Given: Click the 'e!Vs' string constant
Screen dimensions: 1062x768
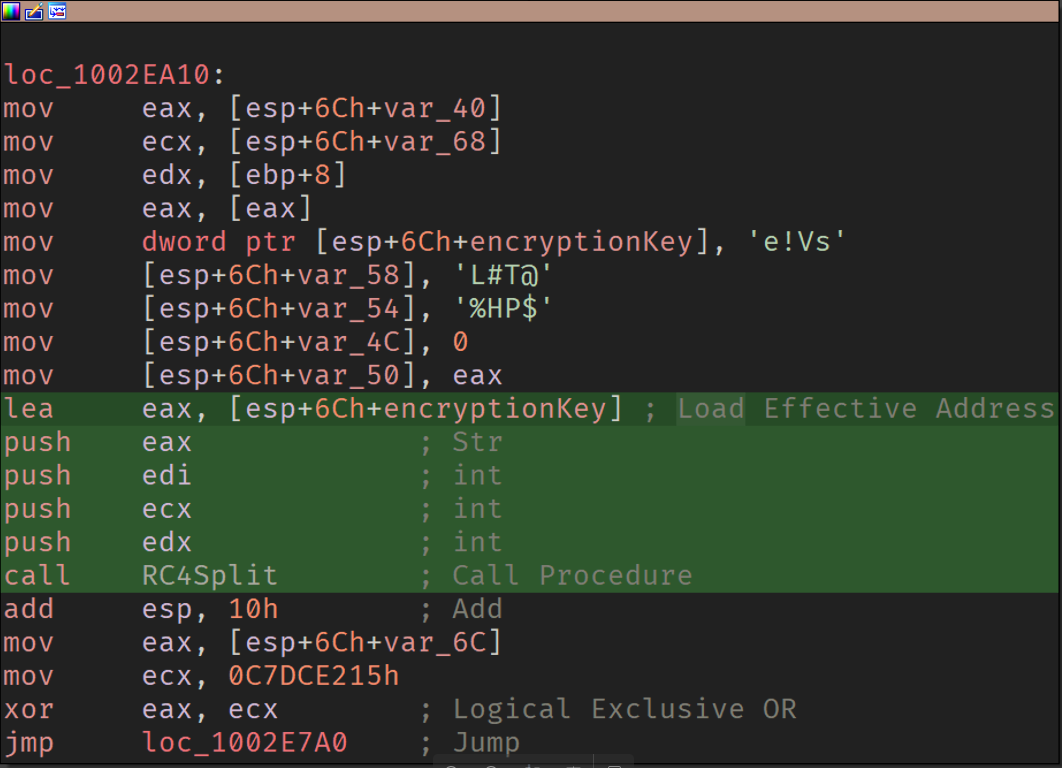Looking at the screenshot, I should coord(796,241).
